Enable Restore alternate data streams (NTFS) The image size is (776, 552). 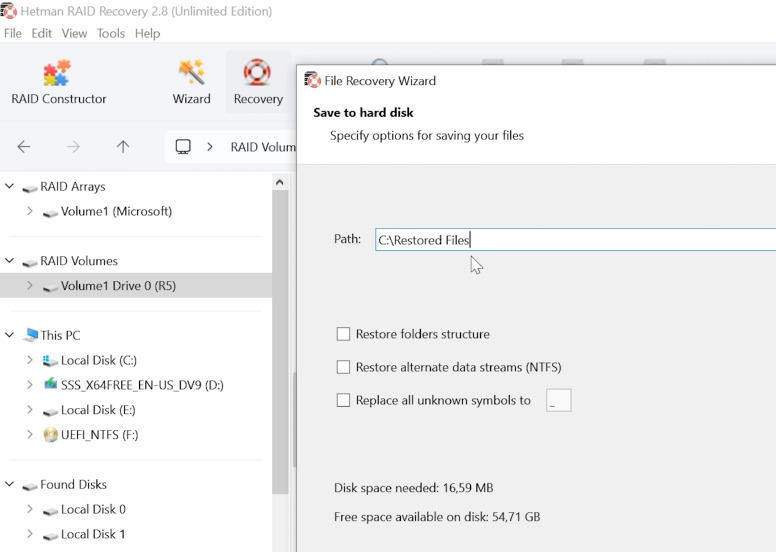tap(343, 367)
